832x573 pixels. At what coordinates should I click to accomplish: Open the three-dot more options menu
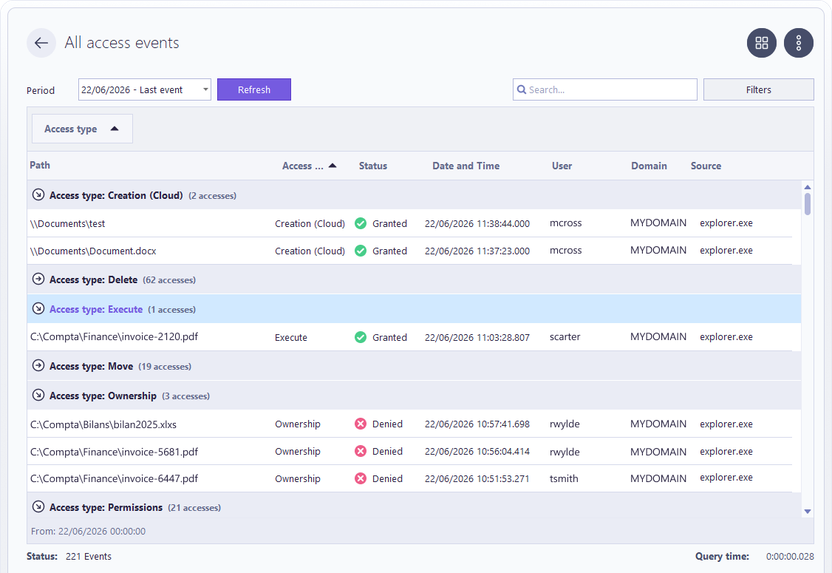coord(799,43)
